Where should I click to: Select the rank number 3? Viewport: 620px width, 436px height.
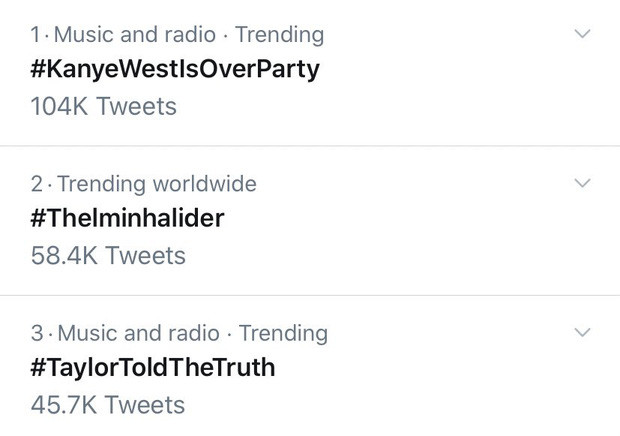(38, 333)
